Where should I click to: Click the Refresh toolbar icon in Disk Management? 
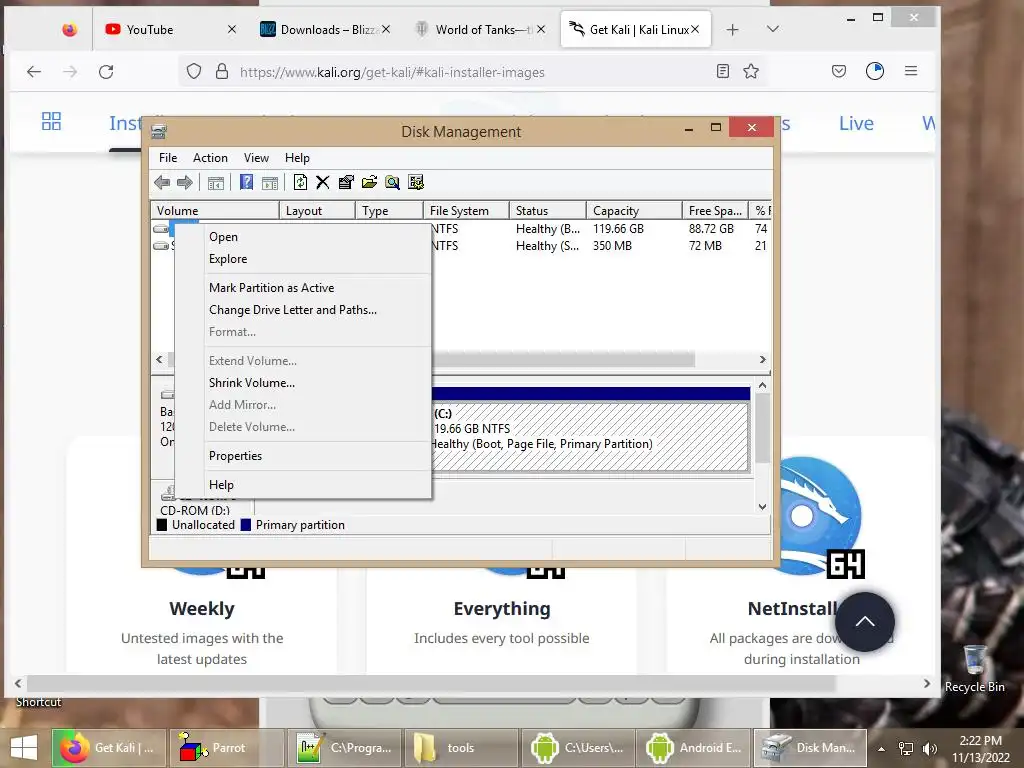tap(300, 182)
